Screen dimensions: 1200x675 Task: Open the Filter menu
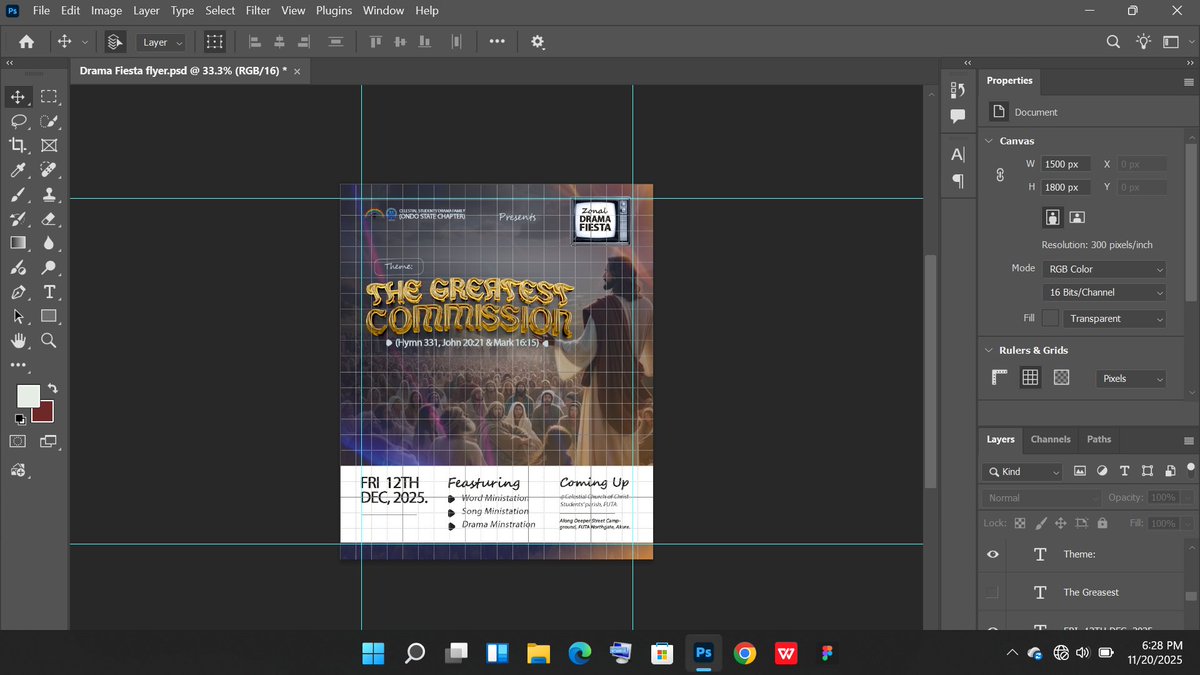[x=257, y=10]
